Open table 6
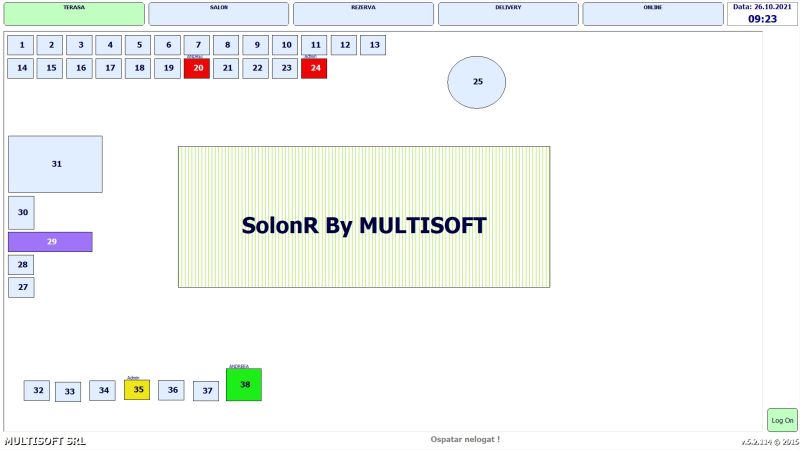 pyautogui.click(x=168, y=45)
